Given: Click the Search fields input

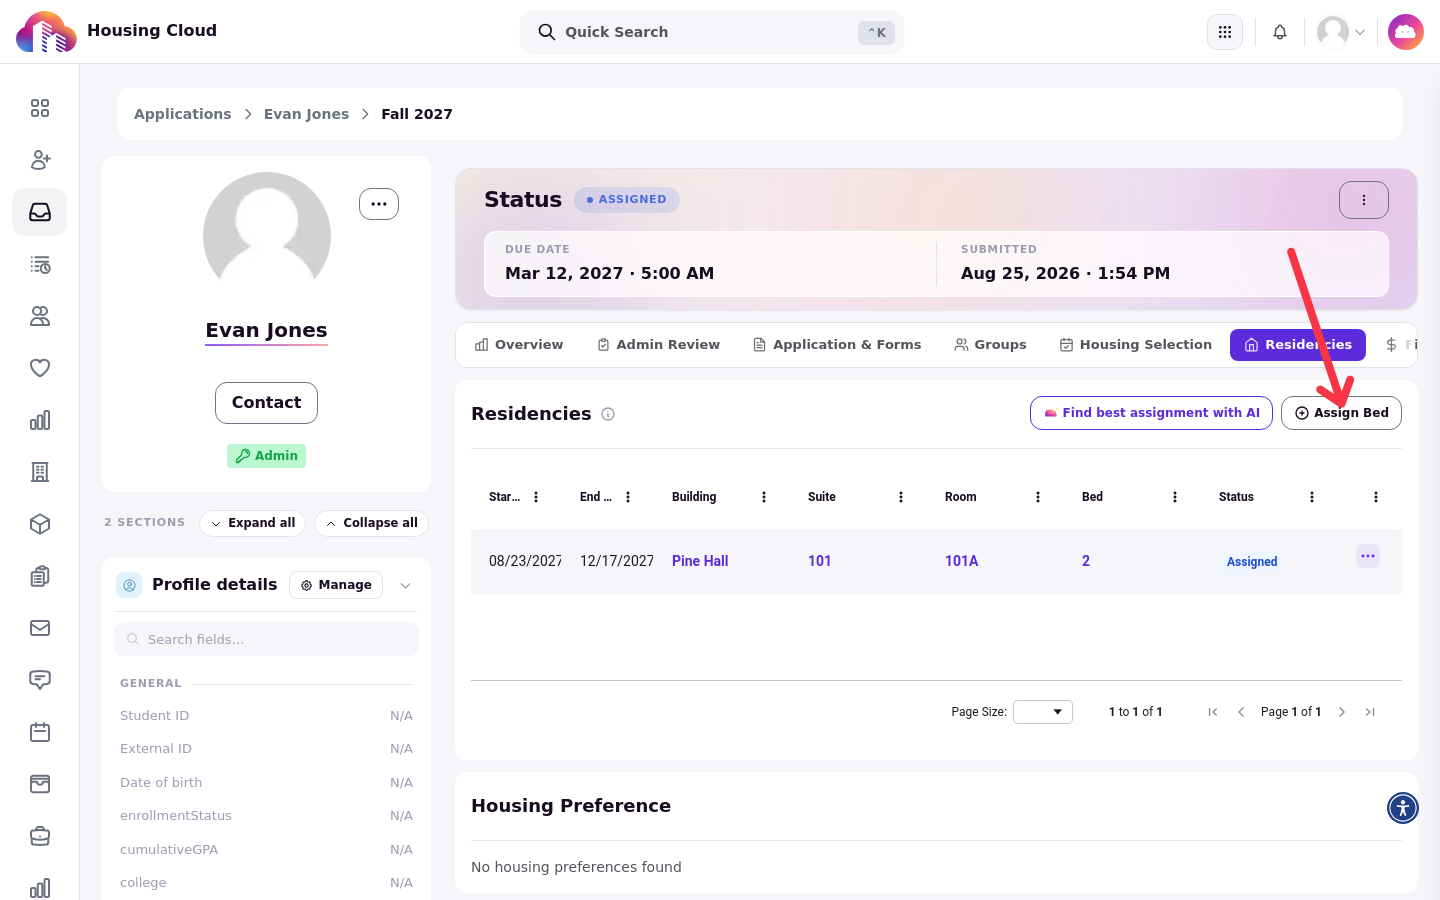Looking at the screenshot, I should click(x=266, y=639).
